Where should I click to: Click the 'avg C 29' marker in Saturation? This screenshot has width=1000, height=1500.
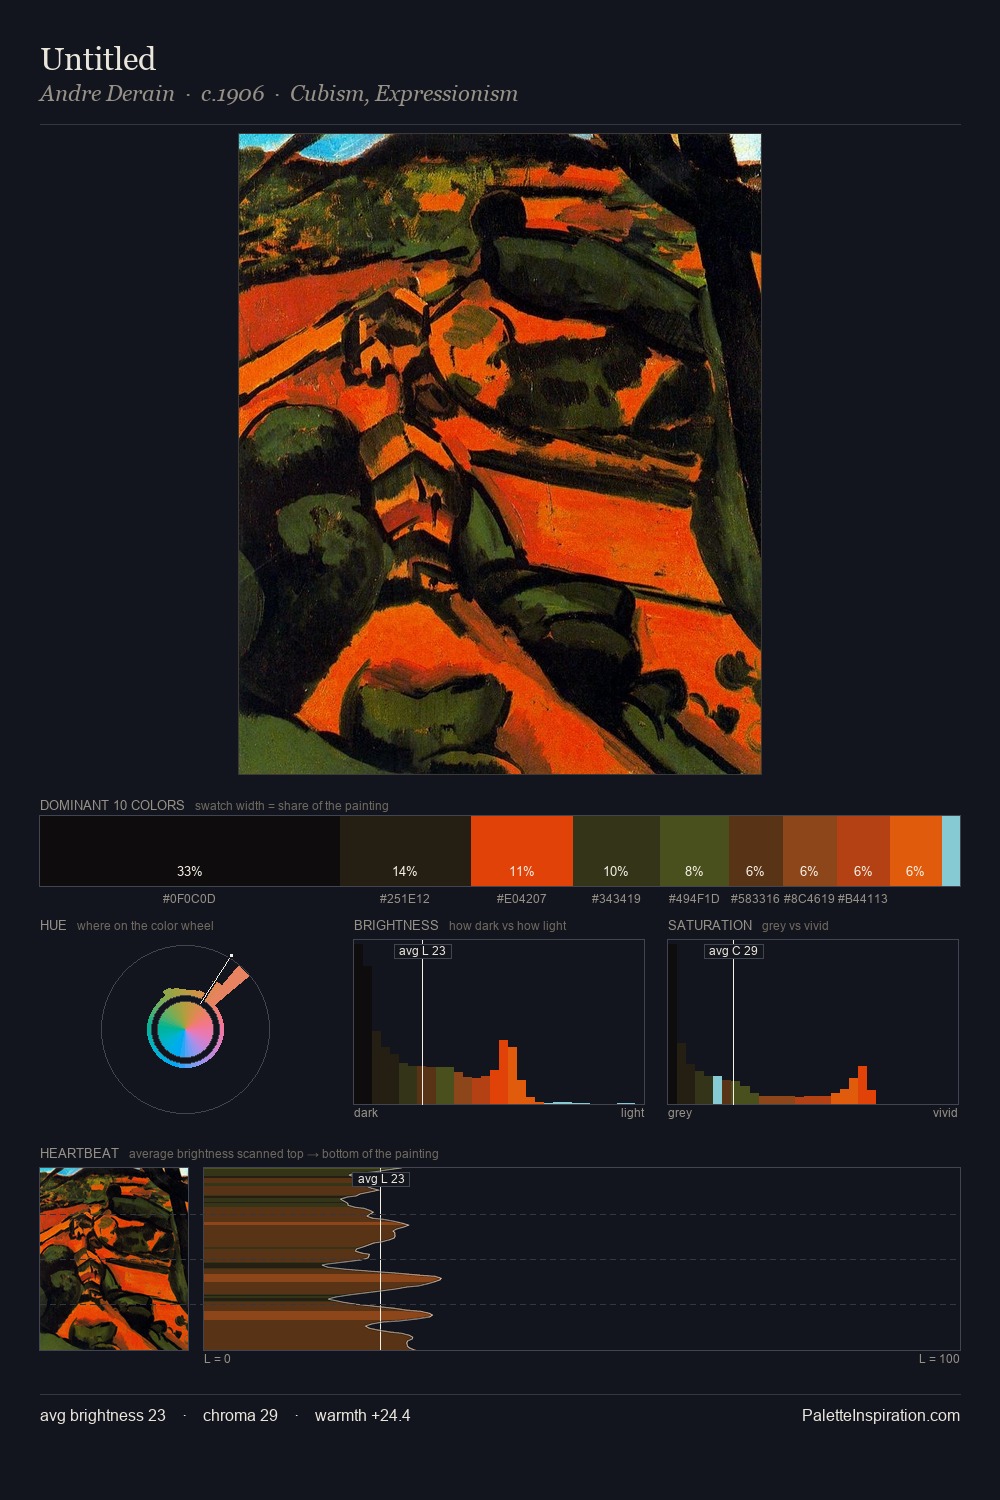click(x=733, y=951)
